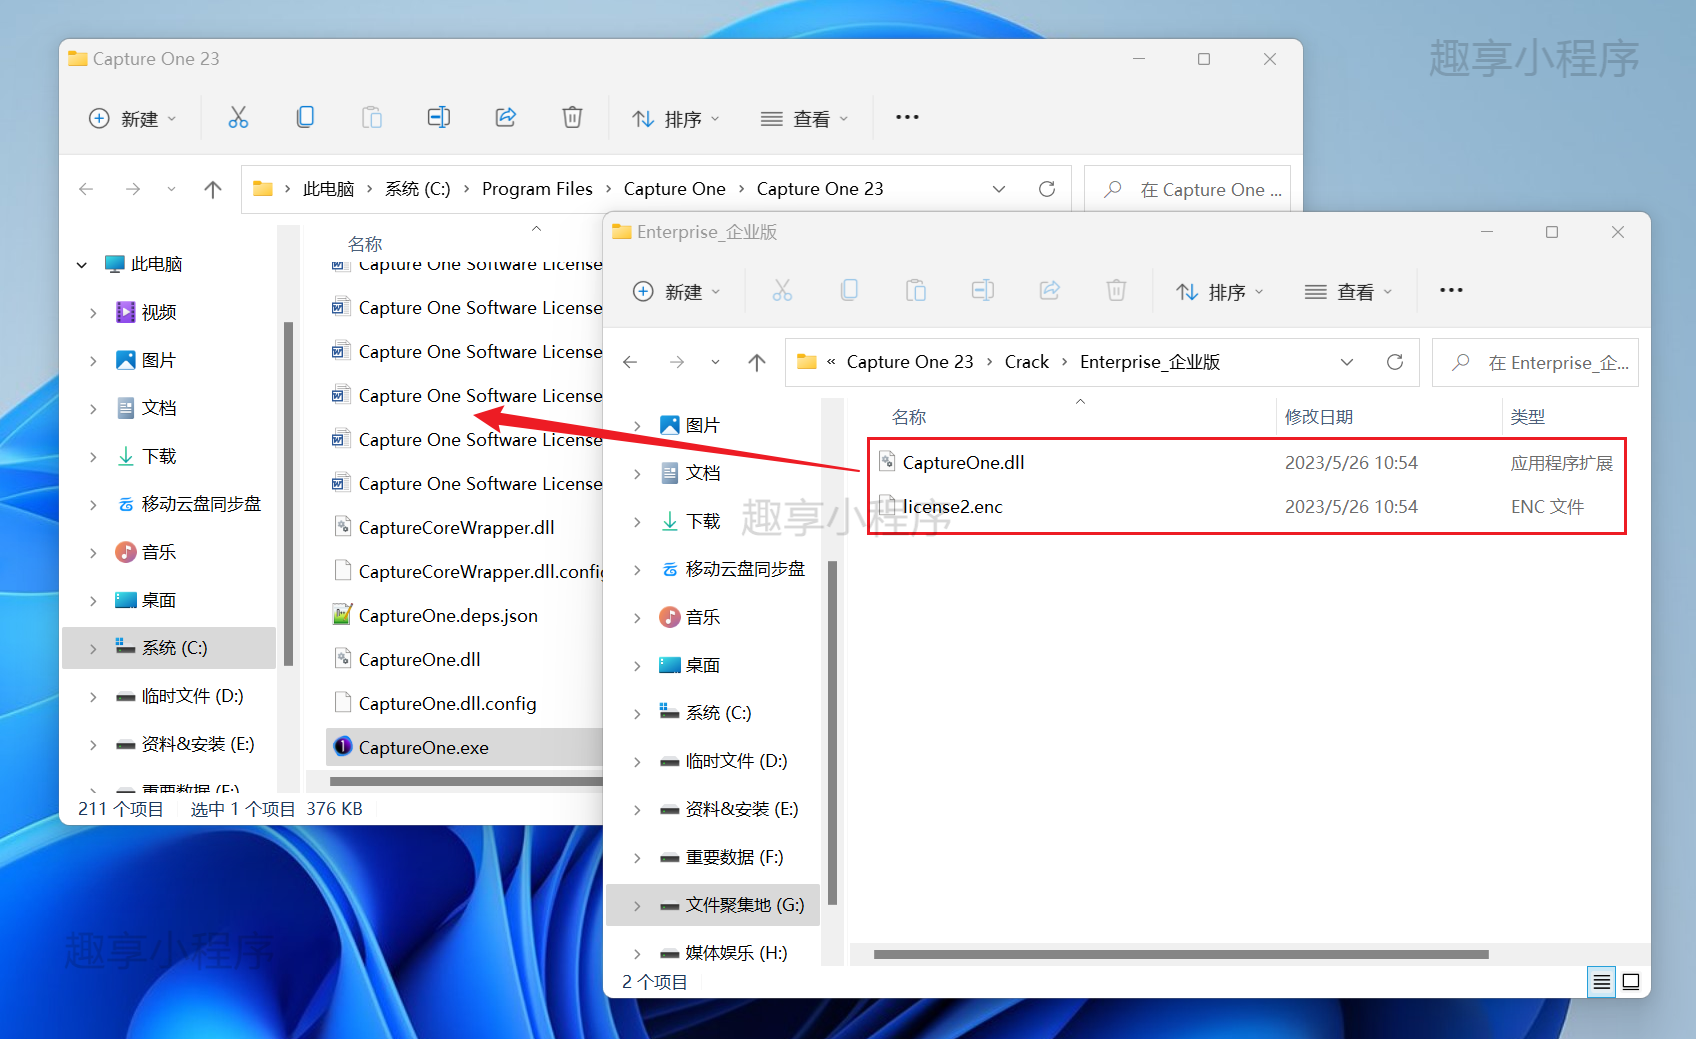Open 排序 dropdown in Enterprise_企业版 window
This screenshot has width=1696, height=1039.
1220,291
